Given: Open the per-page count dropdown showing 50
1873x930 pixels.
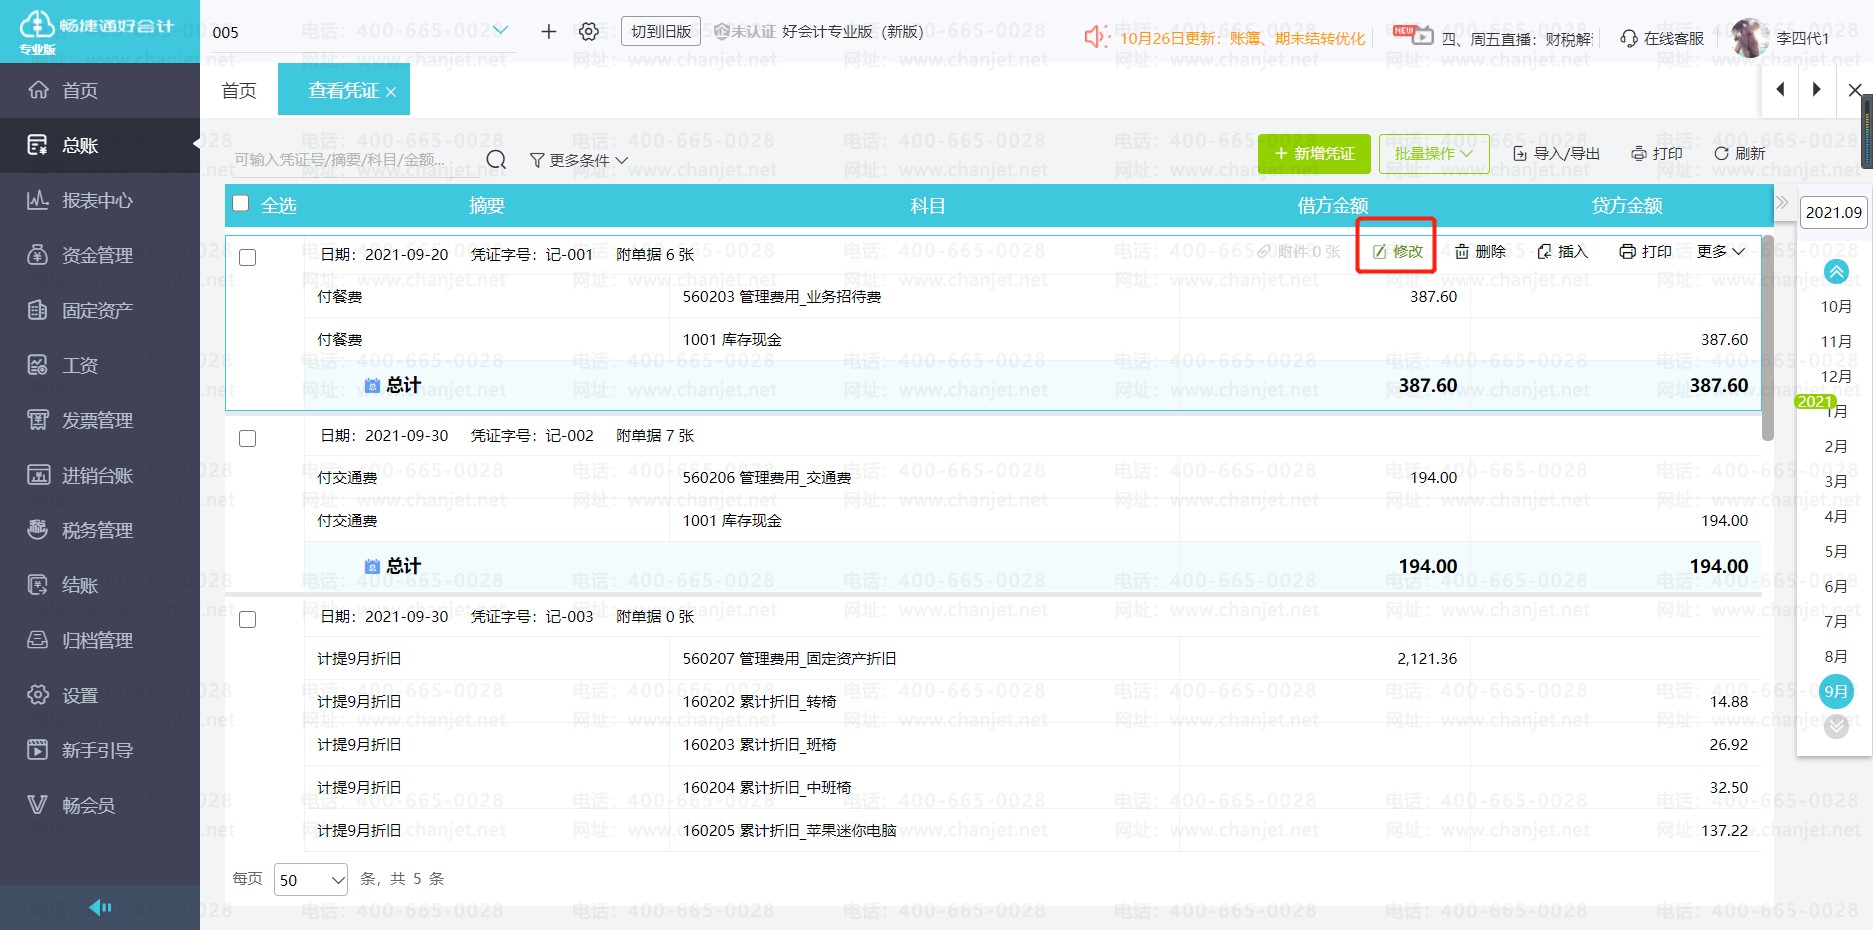Looking at the screenshot, I should click(311, 880).
